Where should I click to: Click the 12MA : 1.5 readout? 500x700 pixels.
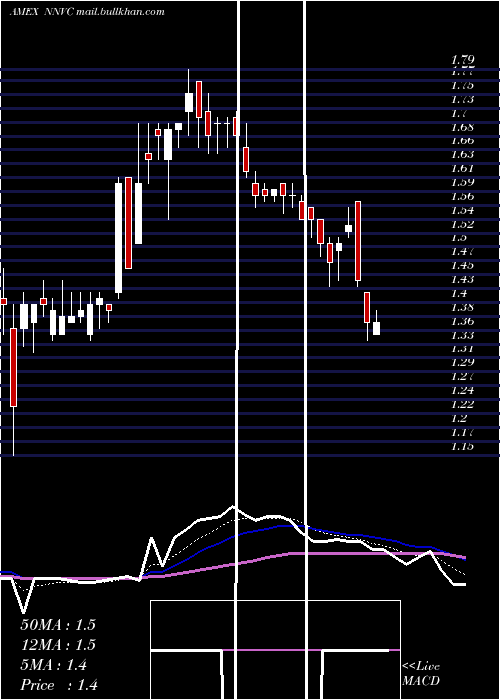pos(58,645)
